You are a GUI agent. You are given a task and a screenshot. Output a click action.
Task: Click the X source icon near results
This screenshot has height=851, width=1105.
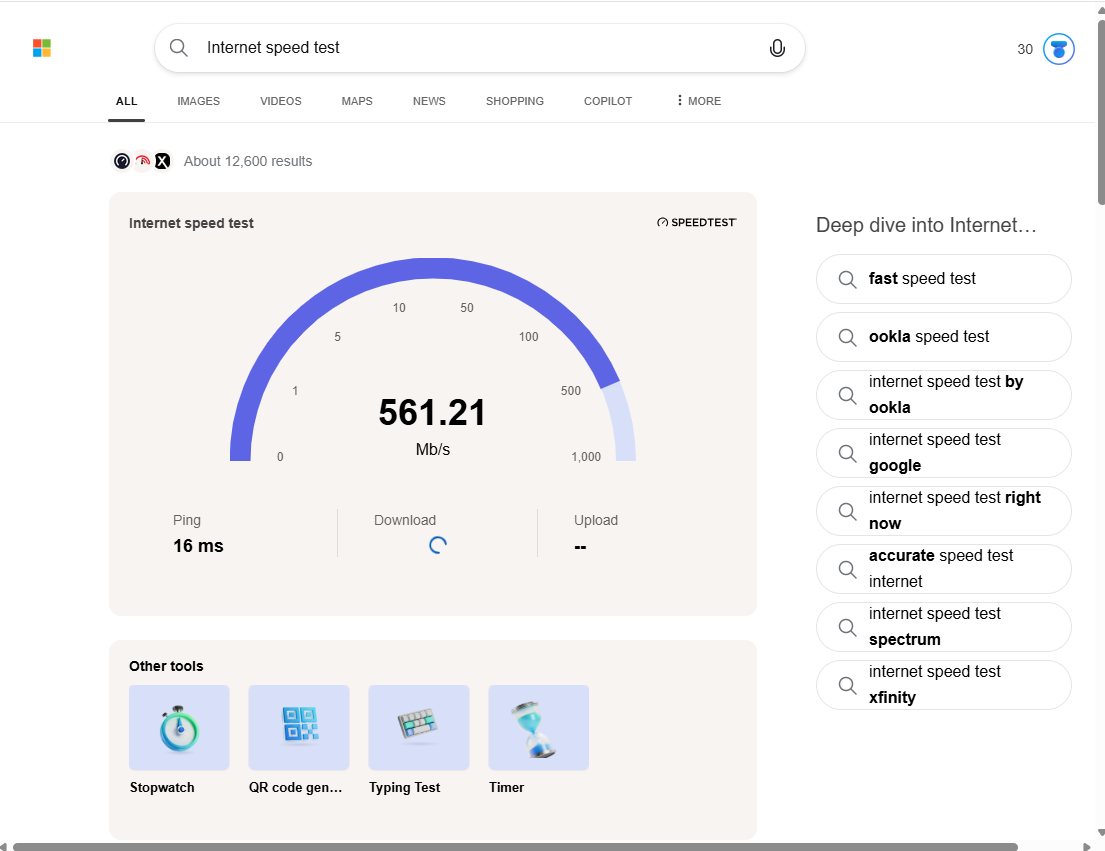[162, 161]
